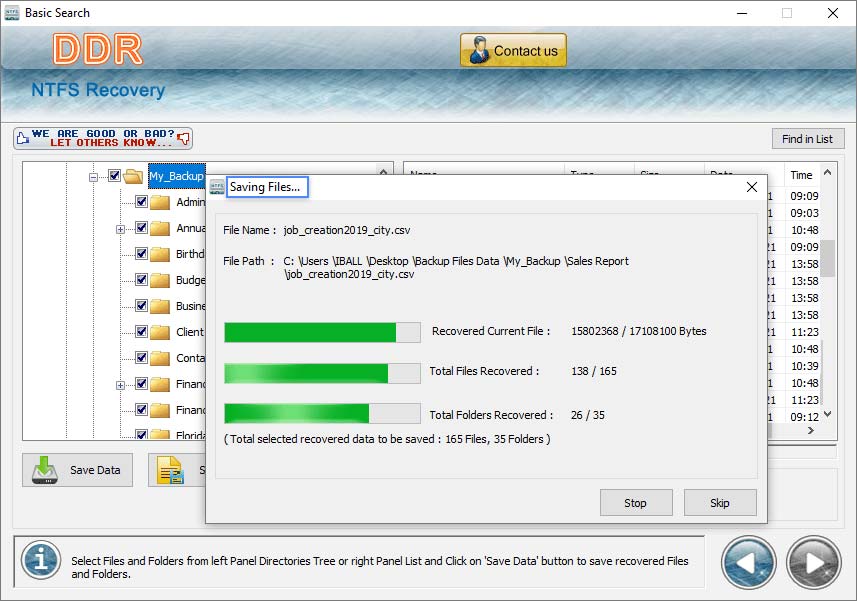Click the Business folder icon
Viewport: 857px width, 601px height.
tap(160, 306)
